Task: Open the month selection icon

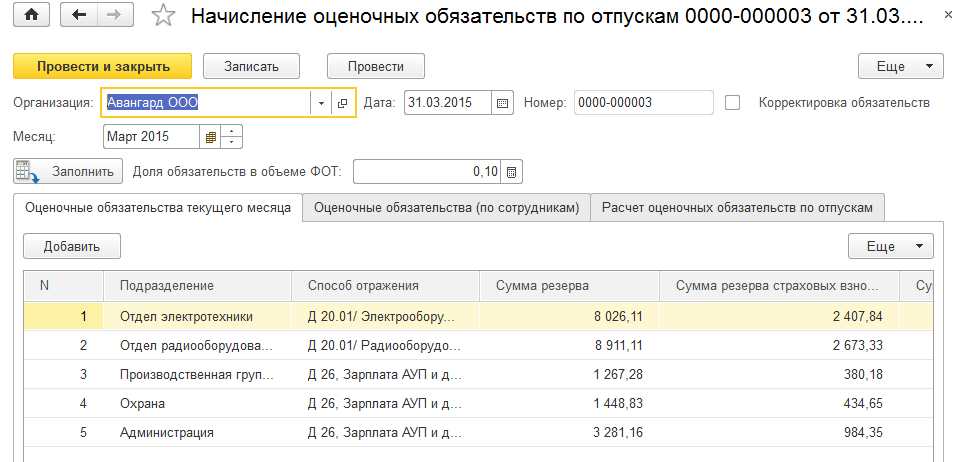Action: [210, 137]
